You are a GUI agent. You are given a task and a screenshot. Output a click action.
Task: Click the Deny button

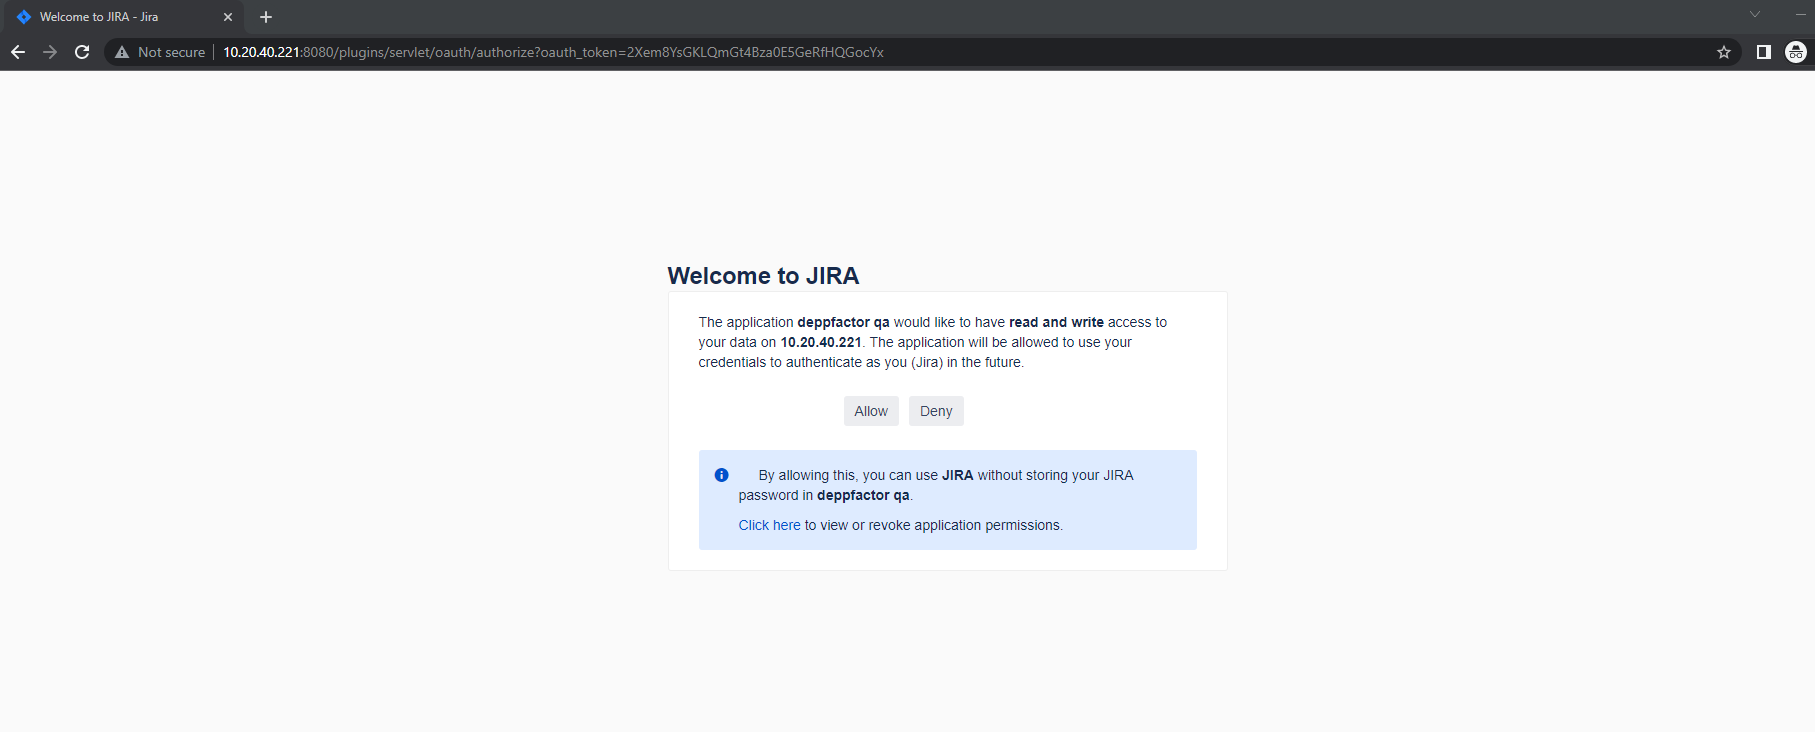point(936,411)
